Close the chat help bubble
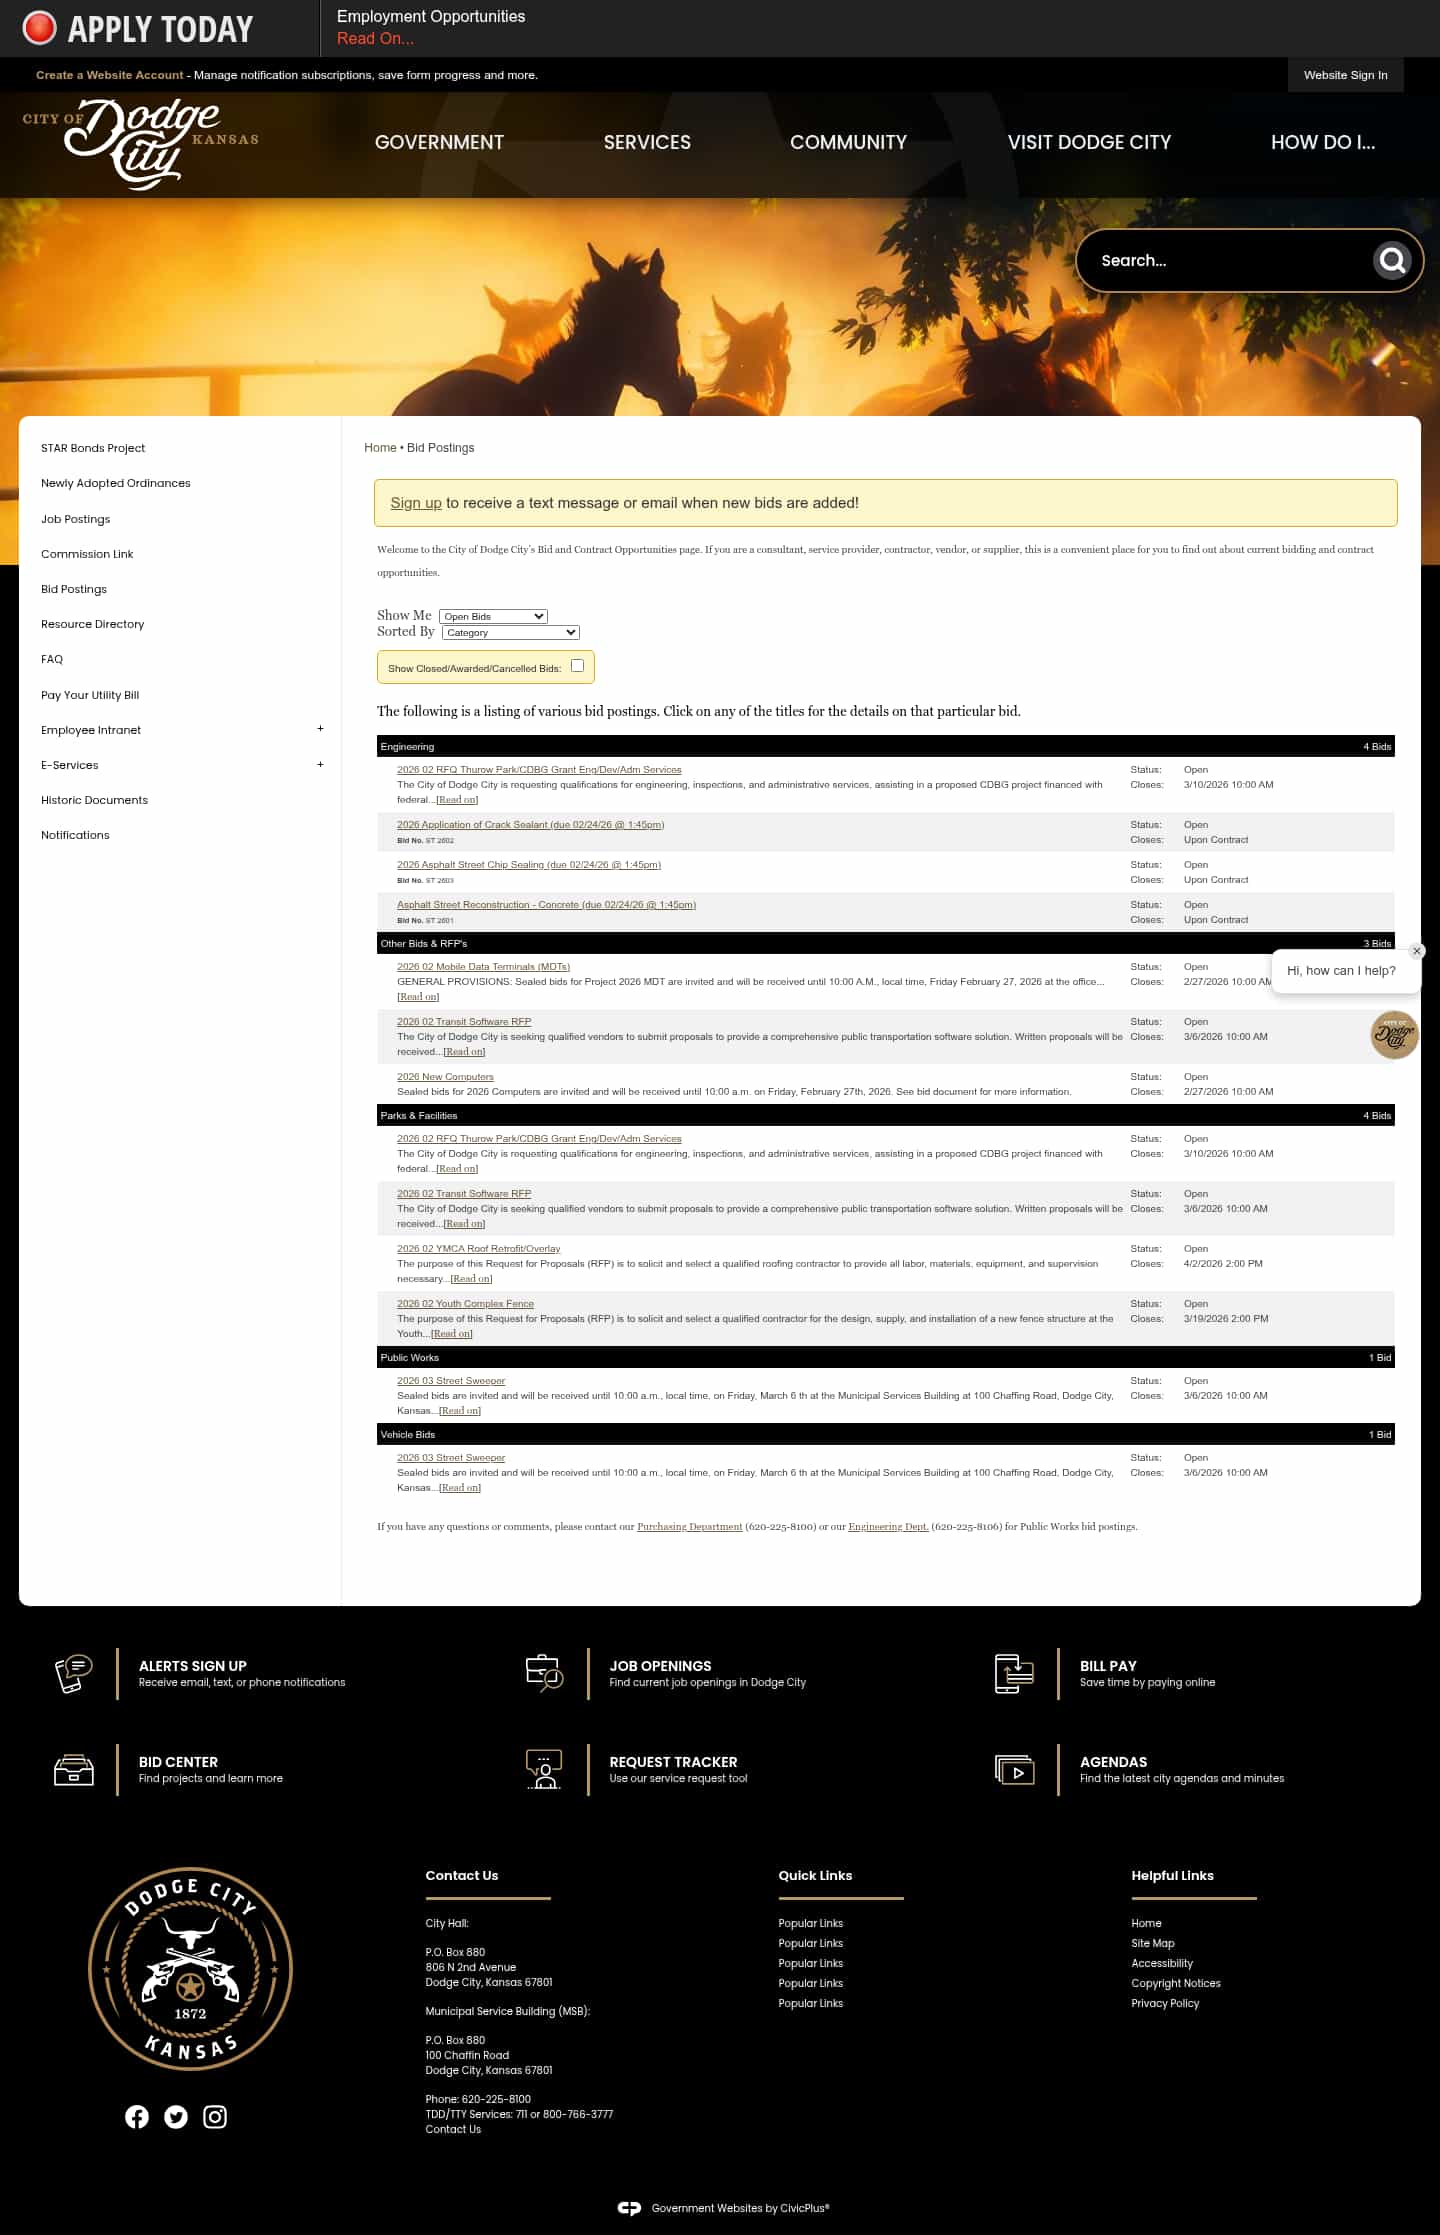 coord(1416,951)
